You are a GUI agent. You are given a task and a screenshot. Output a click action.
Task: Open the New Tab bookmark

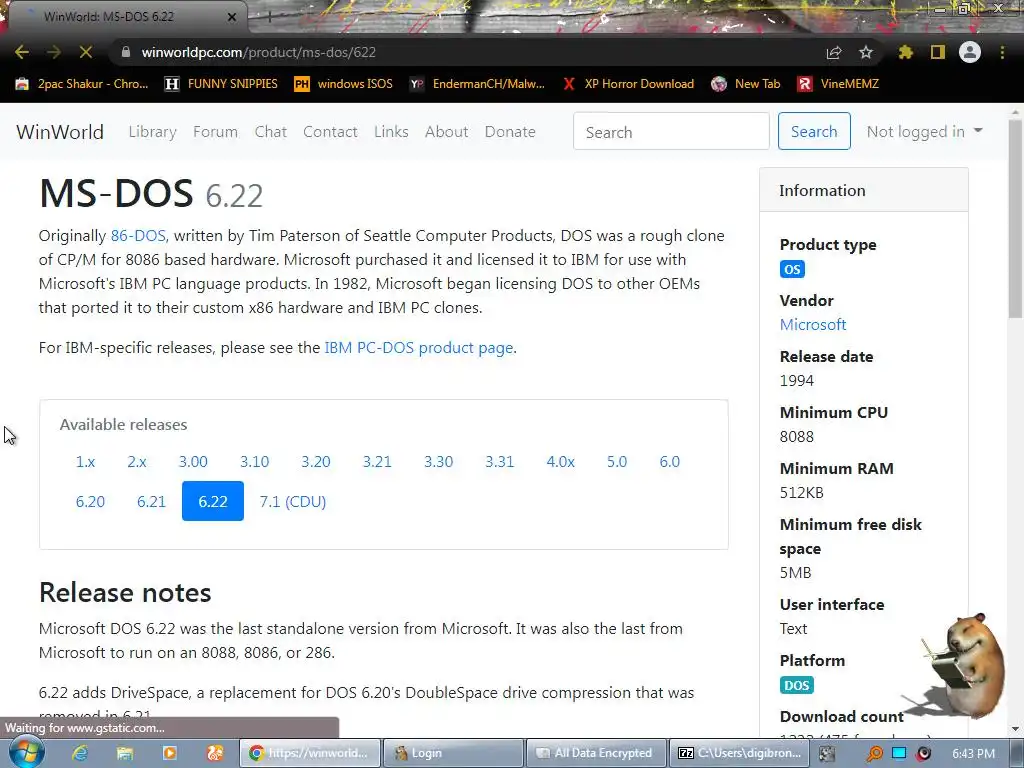click(746, 84)
